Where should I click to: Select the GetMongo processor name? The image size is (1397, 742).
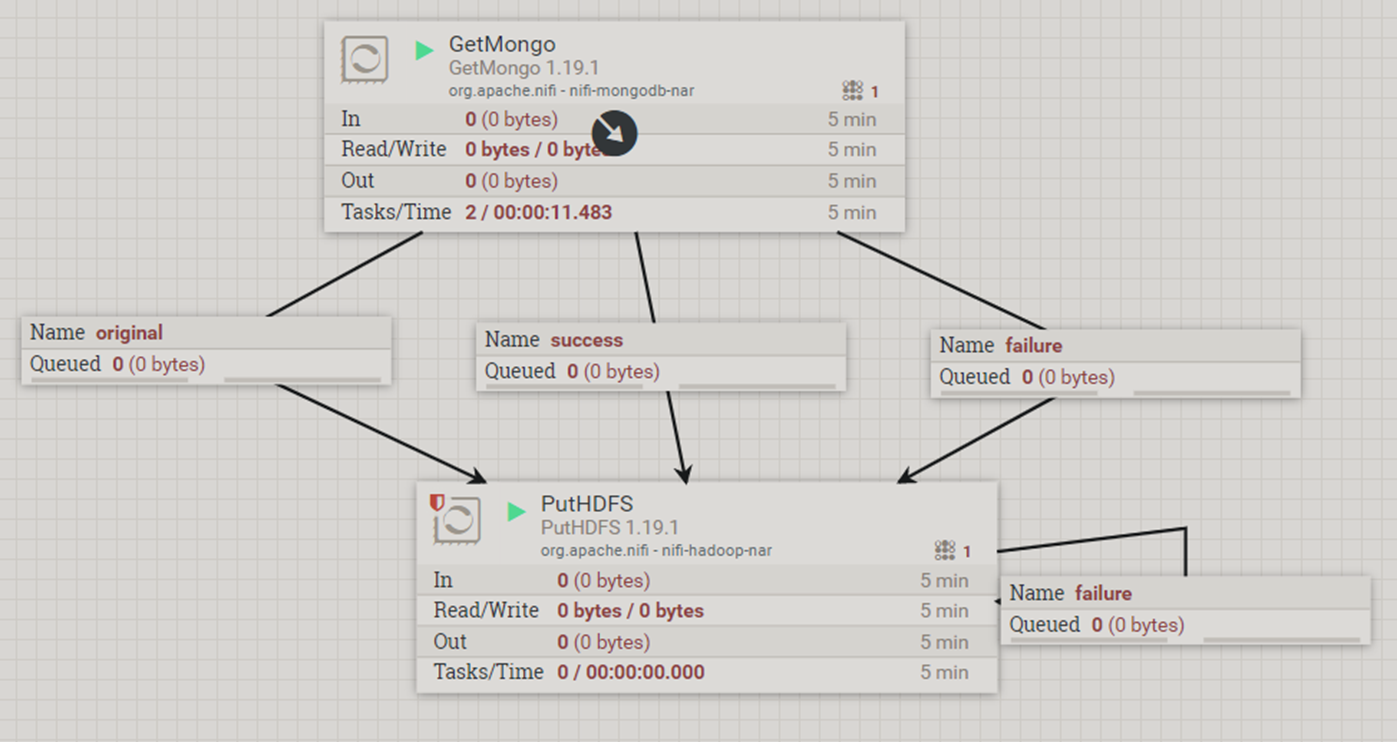[x=502, y=44]
